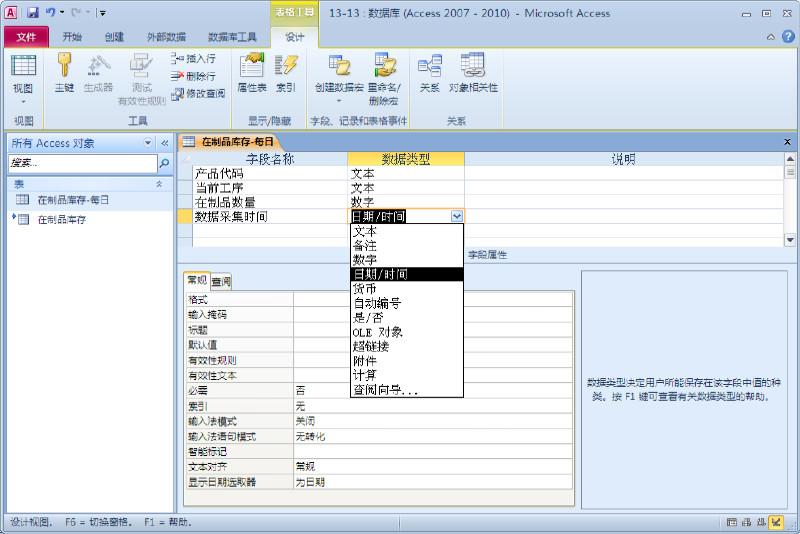Open the 关系 relationships window
Viewport: 800px width, 534px height.
click(x=430, y=73)
